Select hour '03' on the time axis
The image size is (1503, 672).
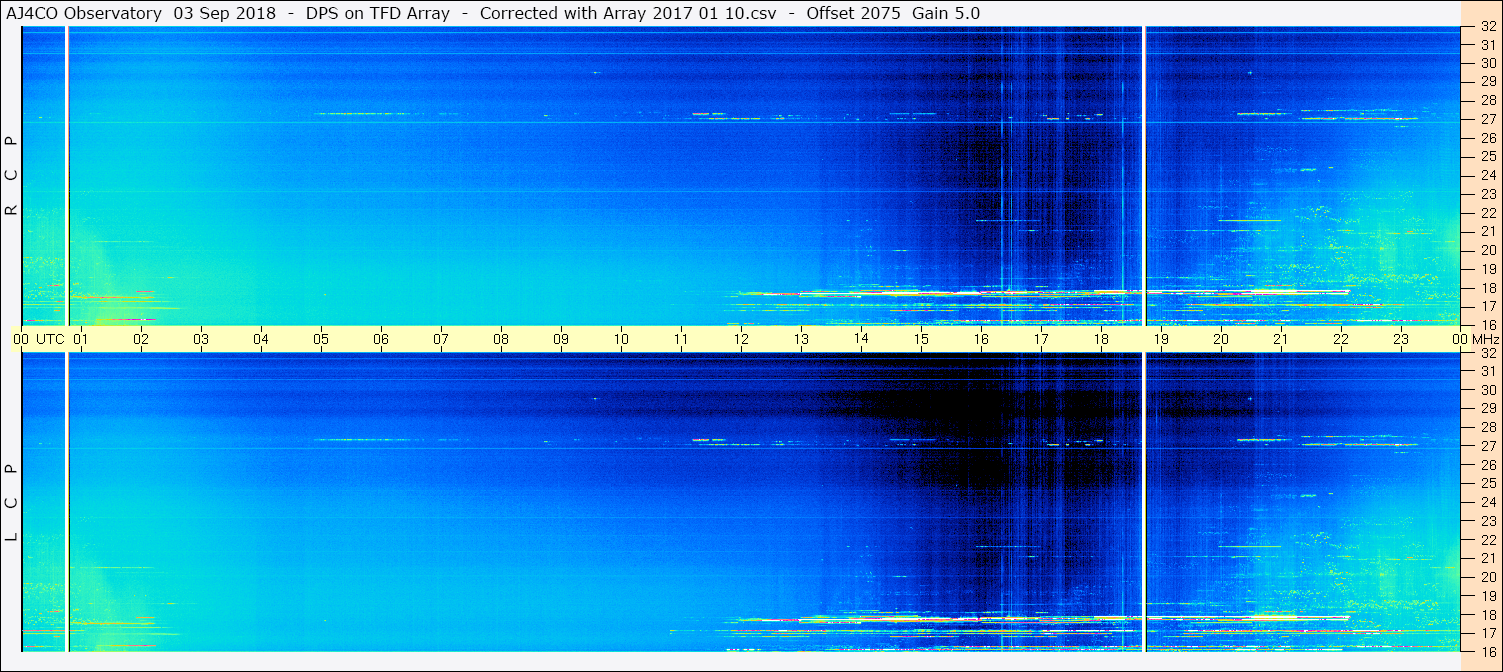[x=201, y=339]
